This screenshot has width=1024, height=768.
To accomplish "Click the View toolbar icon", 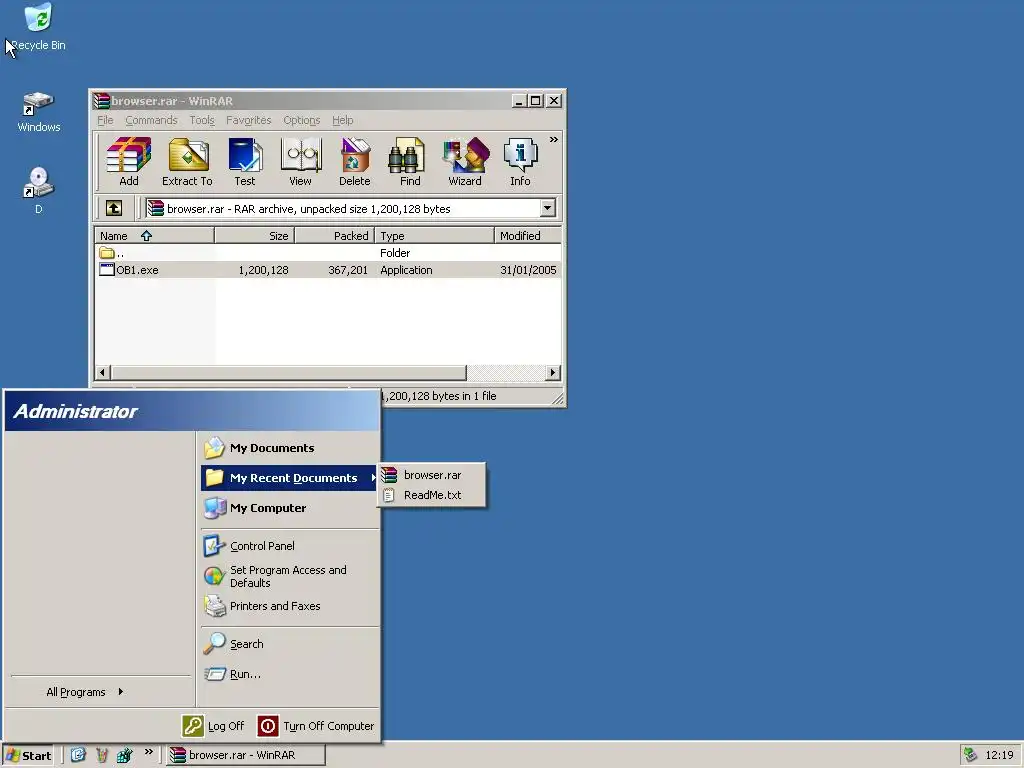I will [300, 162].
